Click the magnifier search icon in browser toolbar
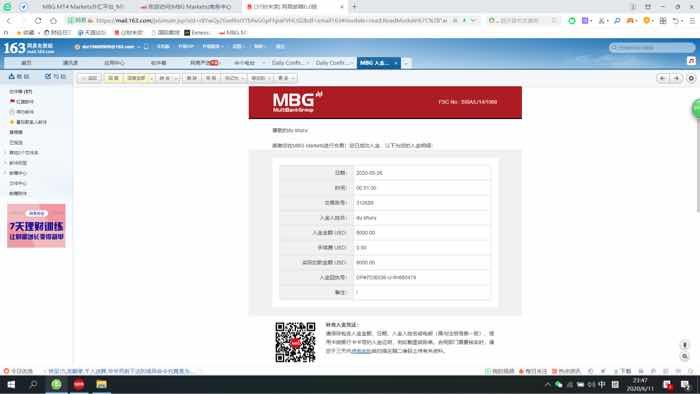The height and width of the screenshot is (394, 700). coord(617,21)
